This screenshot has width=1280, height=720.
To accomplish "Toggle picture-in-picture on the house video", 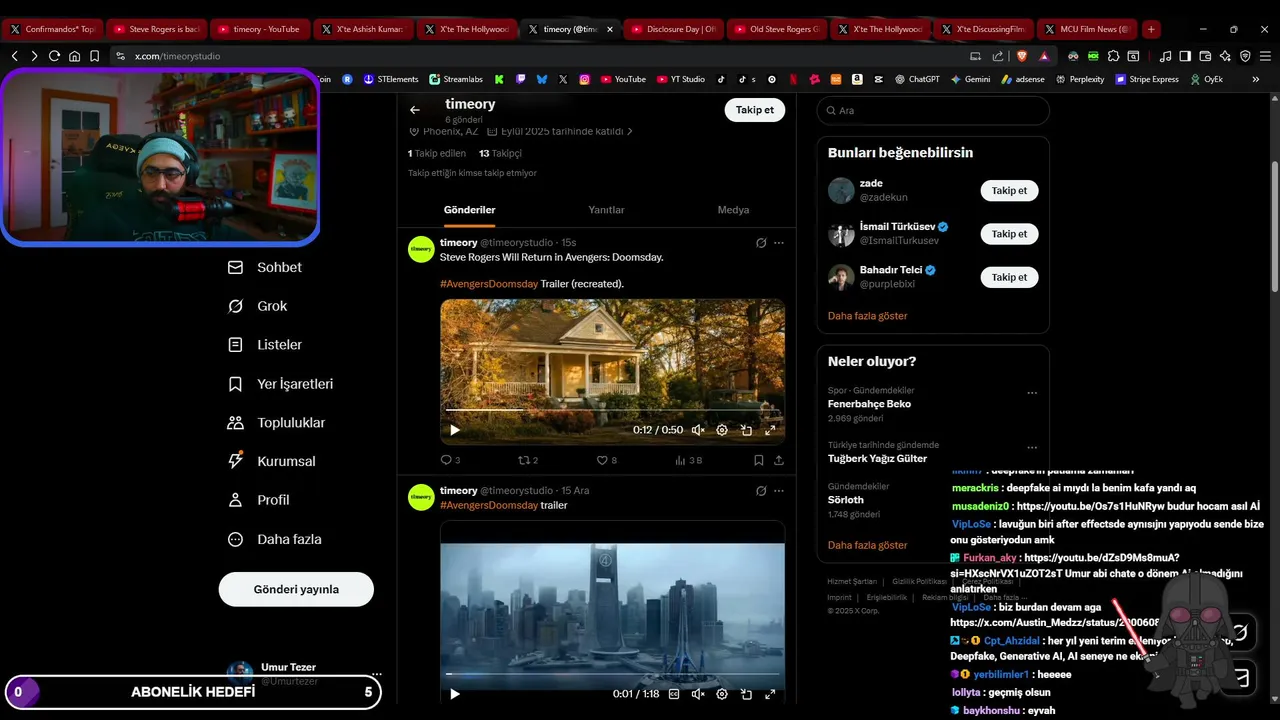I will [x=746, y=430].
